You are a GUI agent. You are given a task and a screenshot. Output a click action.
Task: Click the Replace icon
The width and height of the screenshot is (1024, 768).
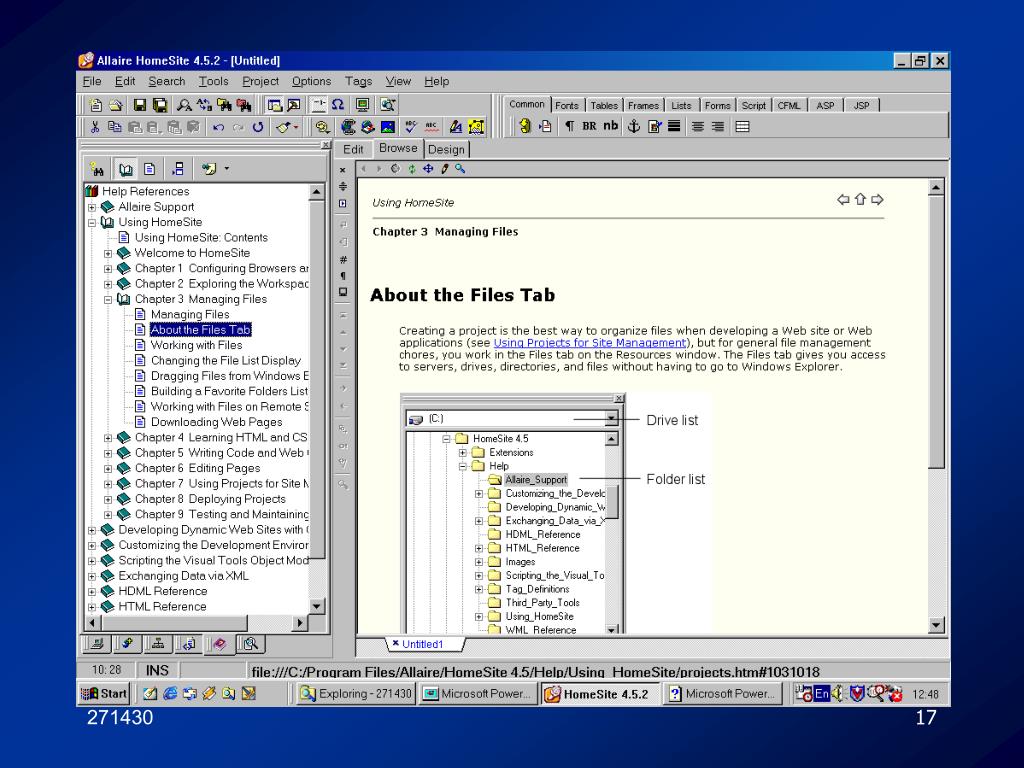point(204,104)
